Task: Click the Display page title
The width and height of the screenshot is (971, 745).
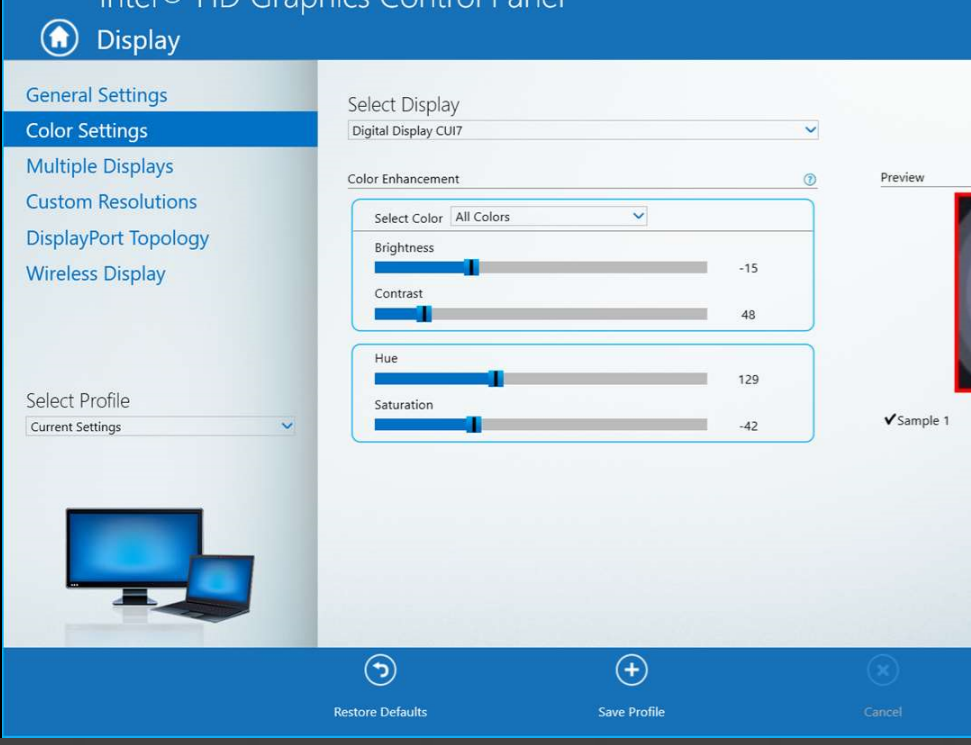Action: (138, 40)
